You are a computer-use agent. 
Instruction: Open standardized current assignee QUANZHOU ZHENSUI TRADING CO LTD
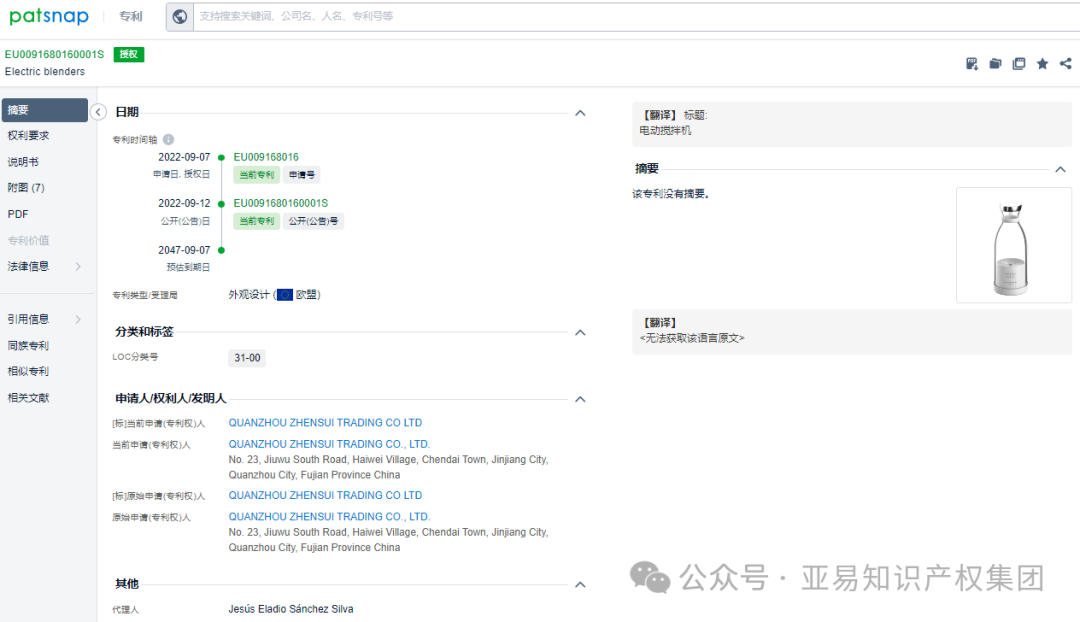coord(325,423)
